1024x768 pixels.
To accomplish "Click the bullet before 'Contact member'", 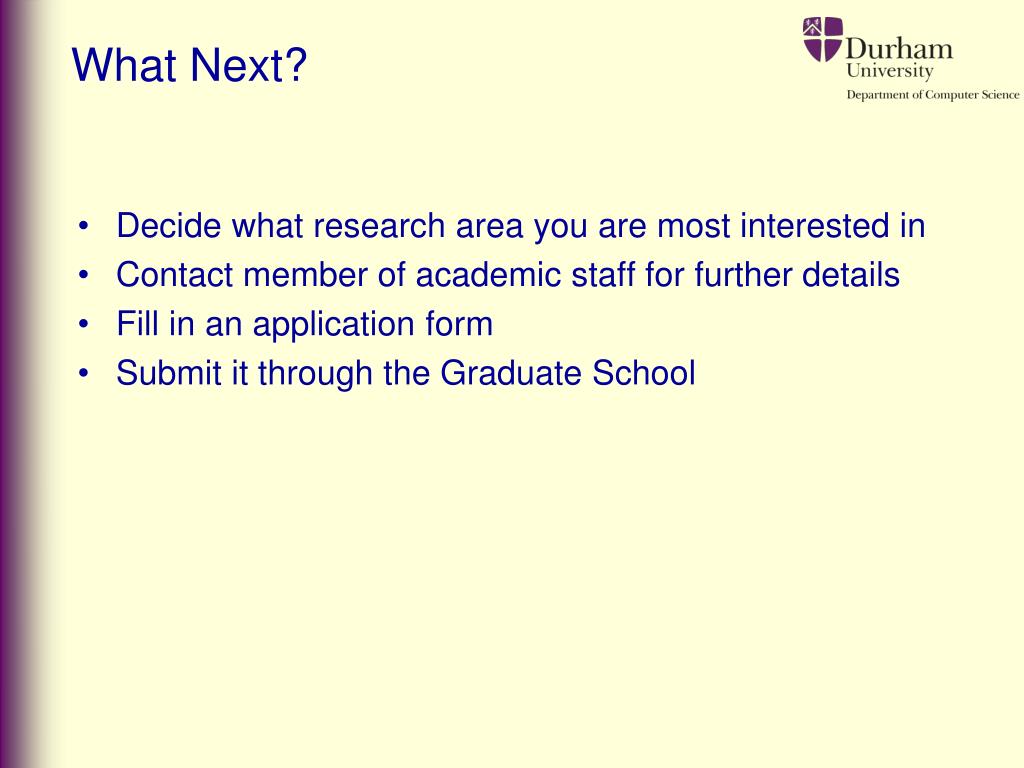I will click(x=83, y=276).
